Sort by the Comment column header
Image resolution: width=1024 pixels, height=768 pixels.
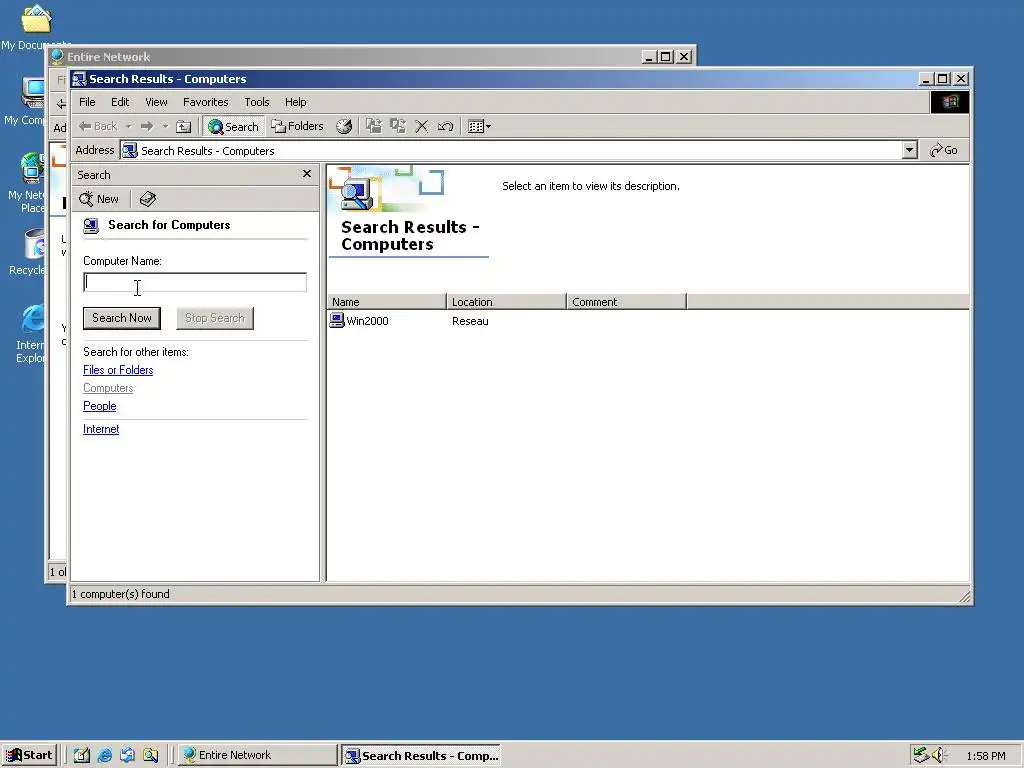[x=627, y=302]
